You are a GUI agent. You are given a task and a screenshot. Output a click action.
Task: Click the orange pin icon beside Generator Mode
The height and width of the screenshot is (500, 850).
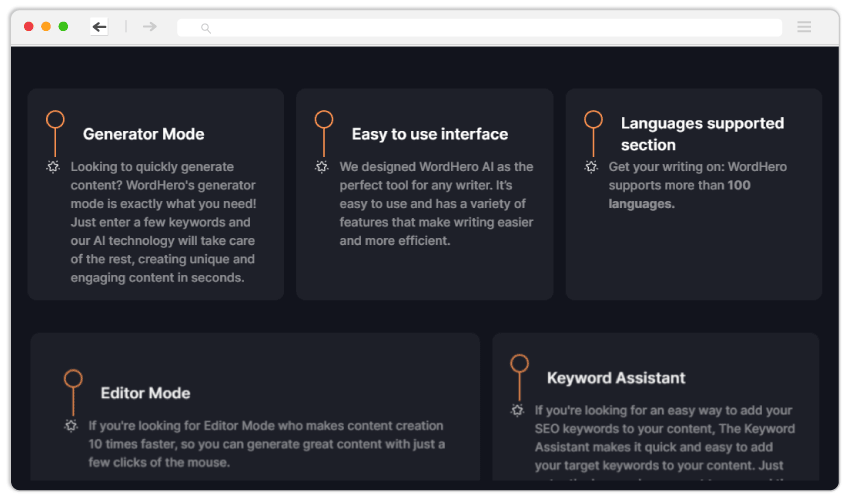(x=55, y=133)
